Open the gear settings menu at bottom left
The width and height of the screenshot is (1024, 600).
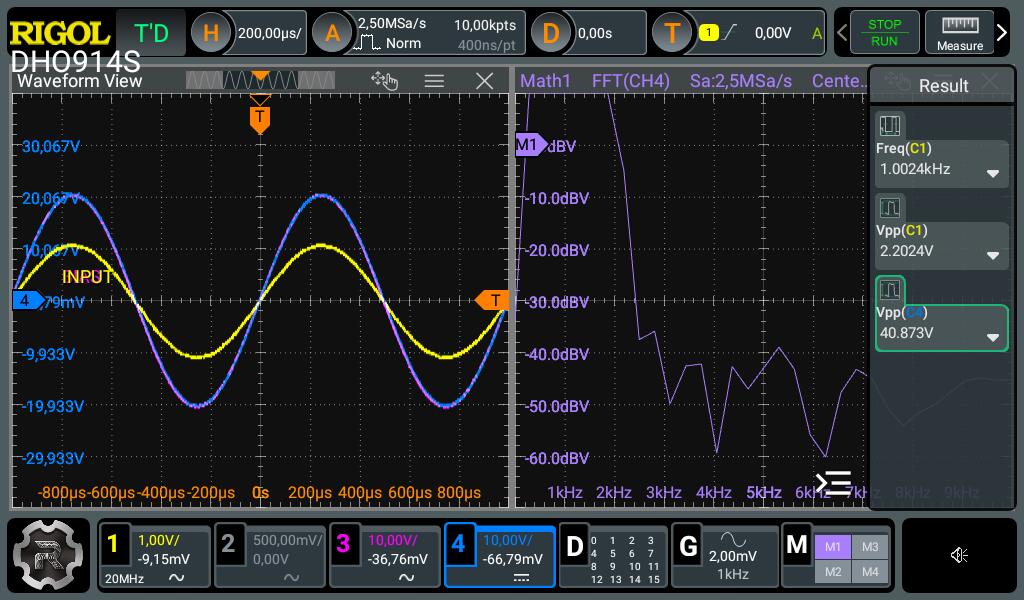[x=48, y=555]
